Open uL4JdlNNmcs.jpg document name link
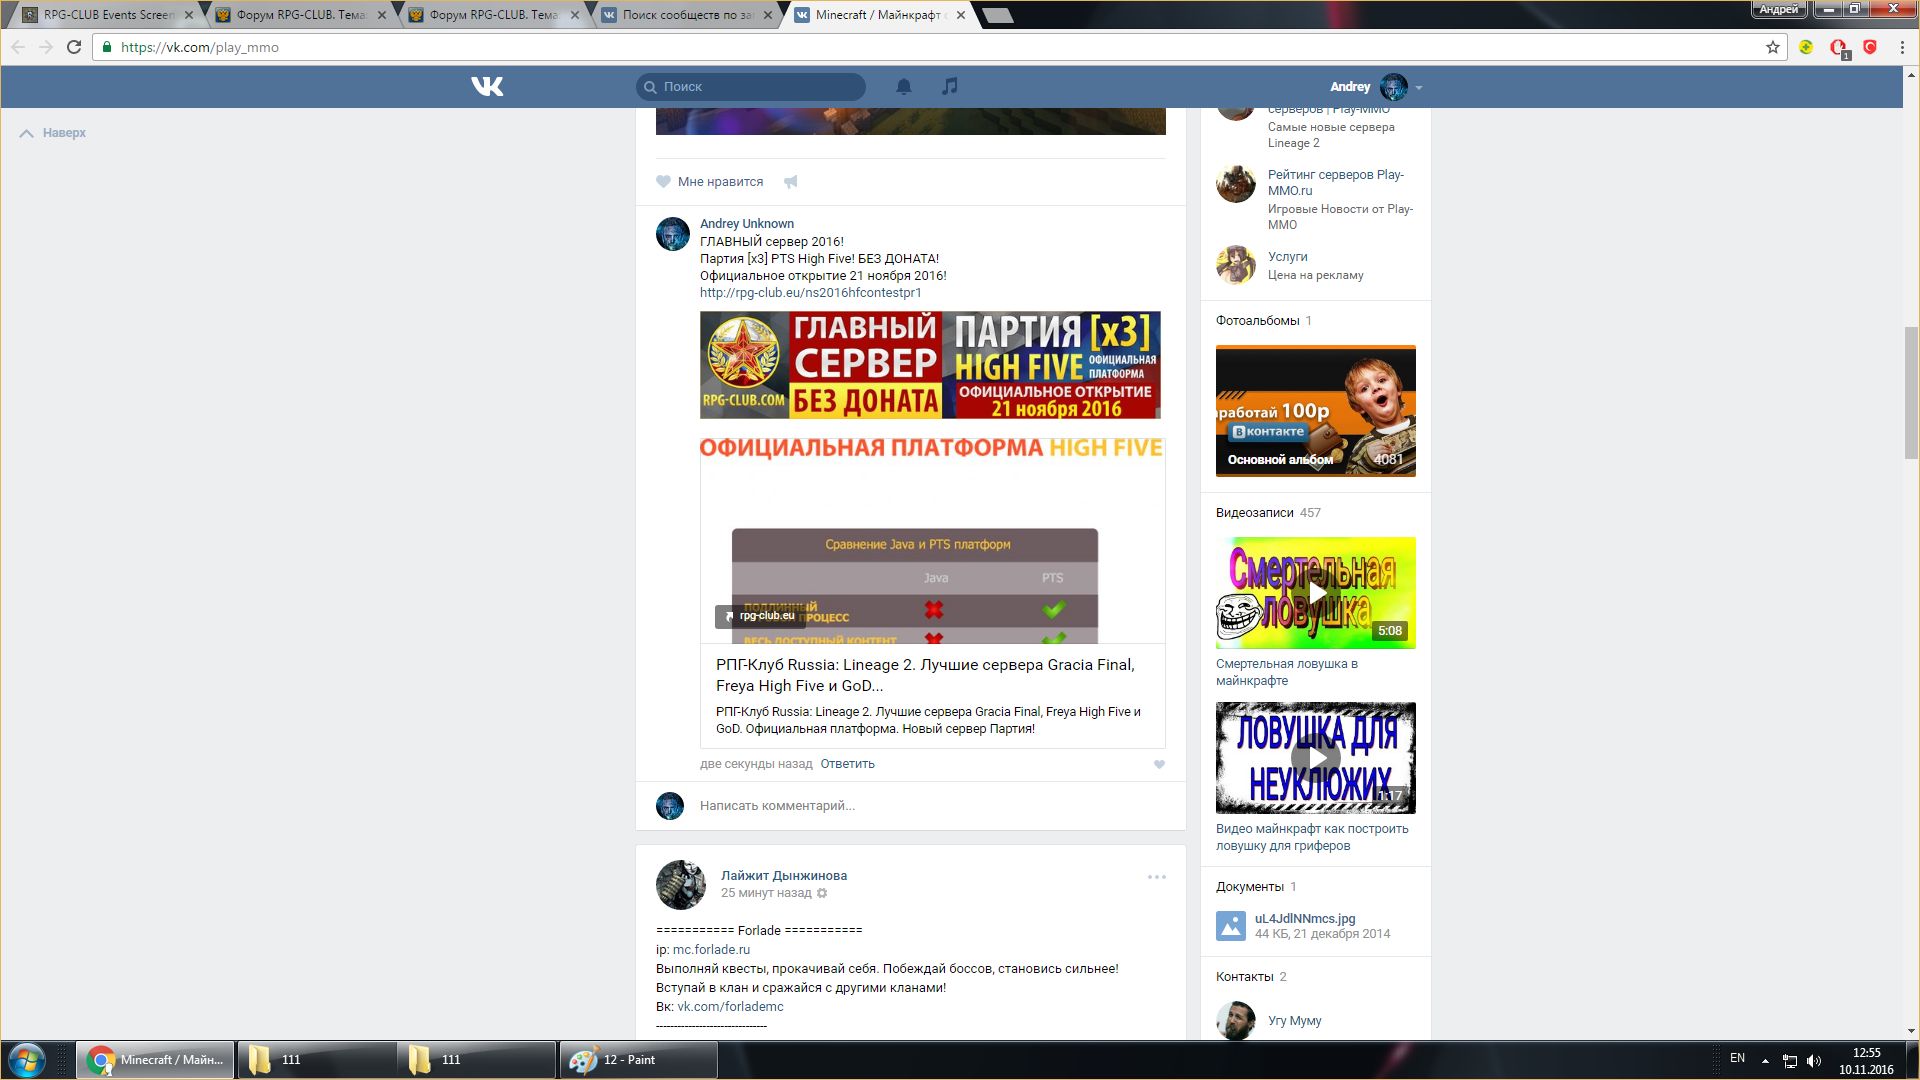Image resolution: width=1920 pixels, height=1080 pixels. (1305, 919)
